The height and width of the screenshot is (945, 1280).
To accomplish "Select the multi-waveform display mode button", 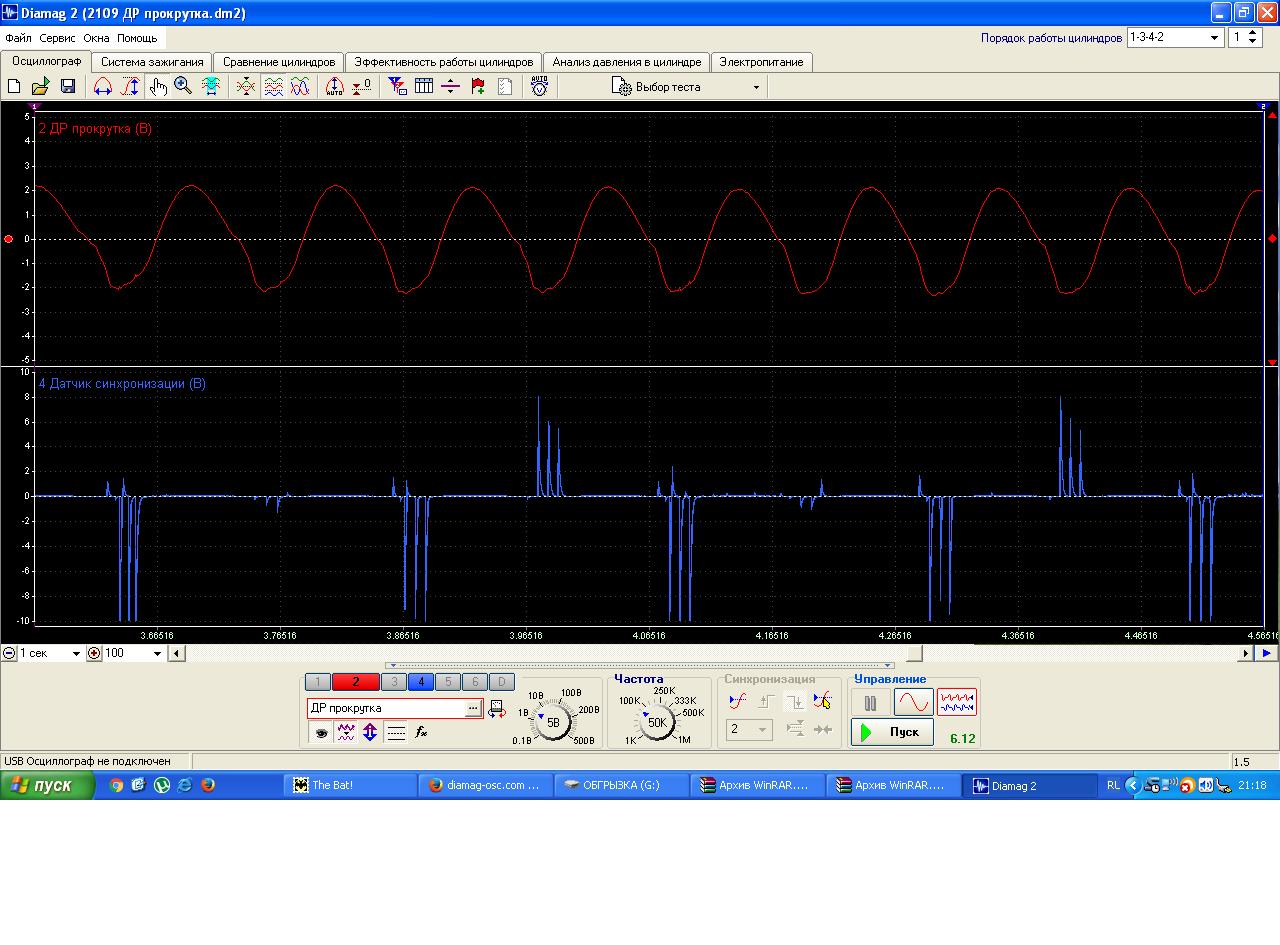I will pyautogui.click(x=957, y=703).
